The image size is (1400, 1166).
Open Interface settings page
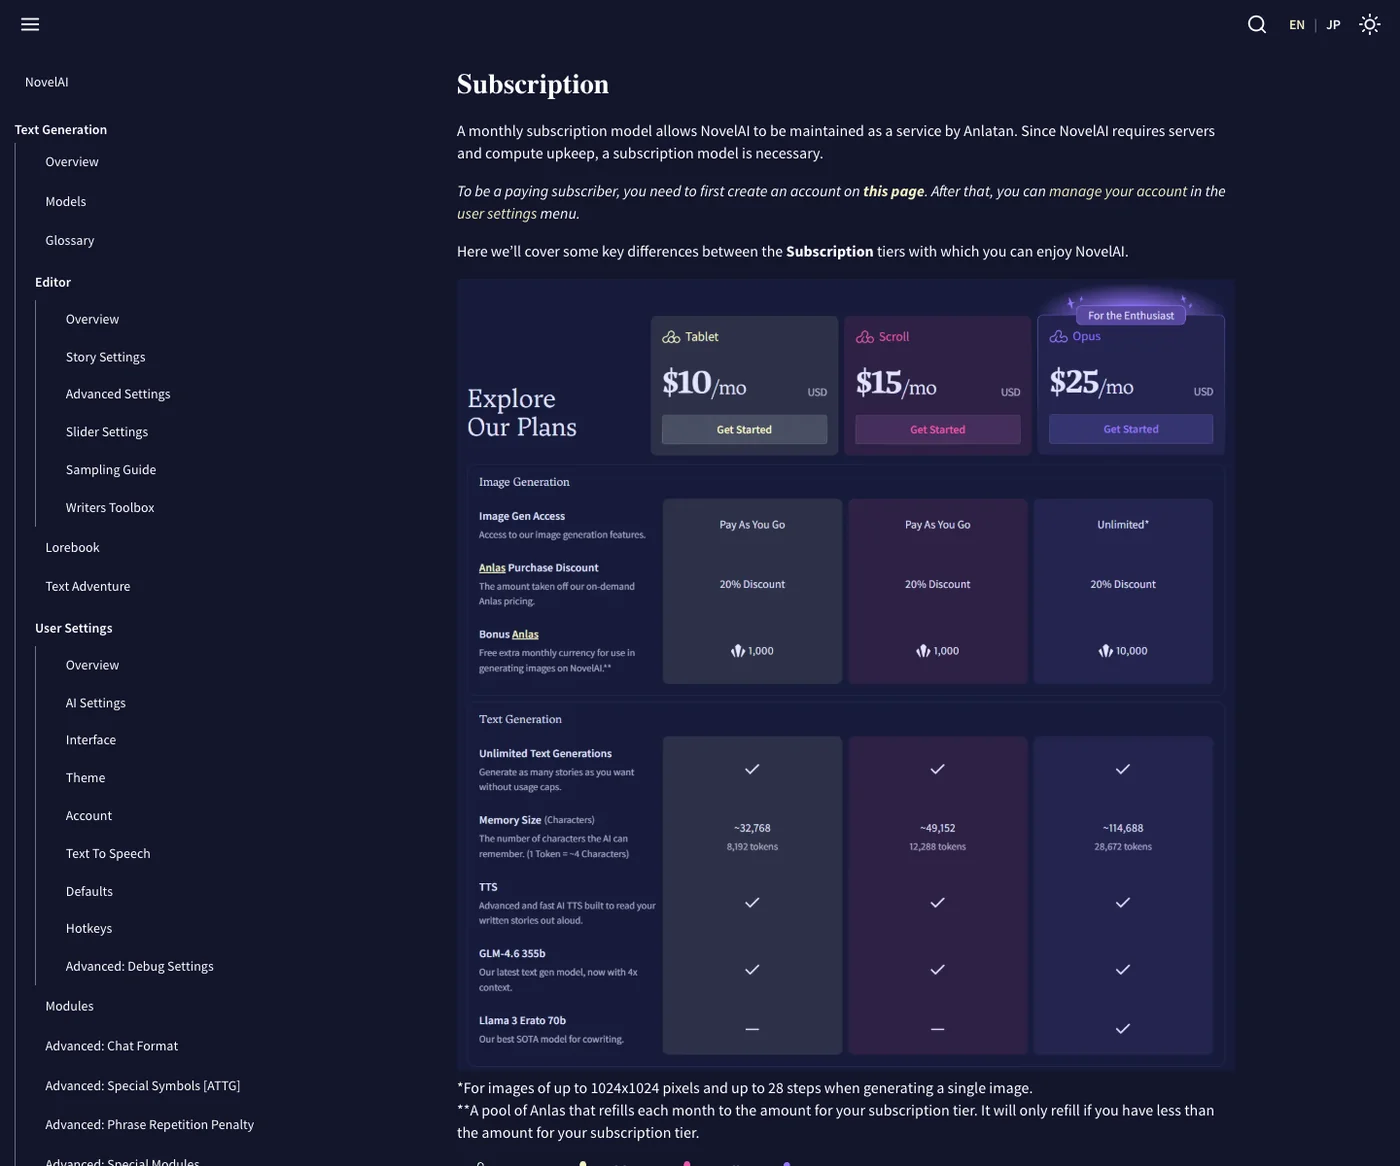pos(91,741)
